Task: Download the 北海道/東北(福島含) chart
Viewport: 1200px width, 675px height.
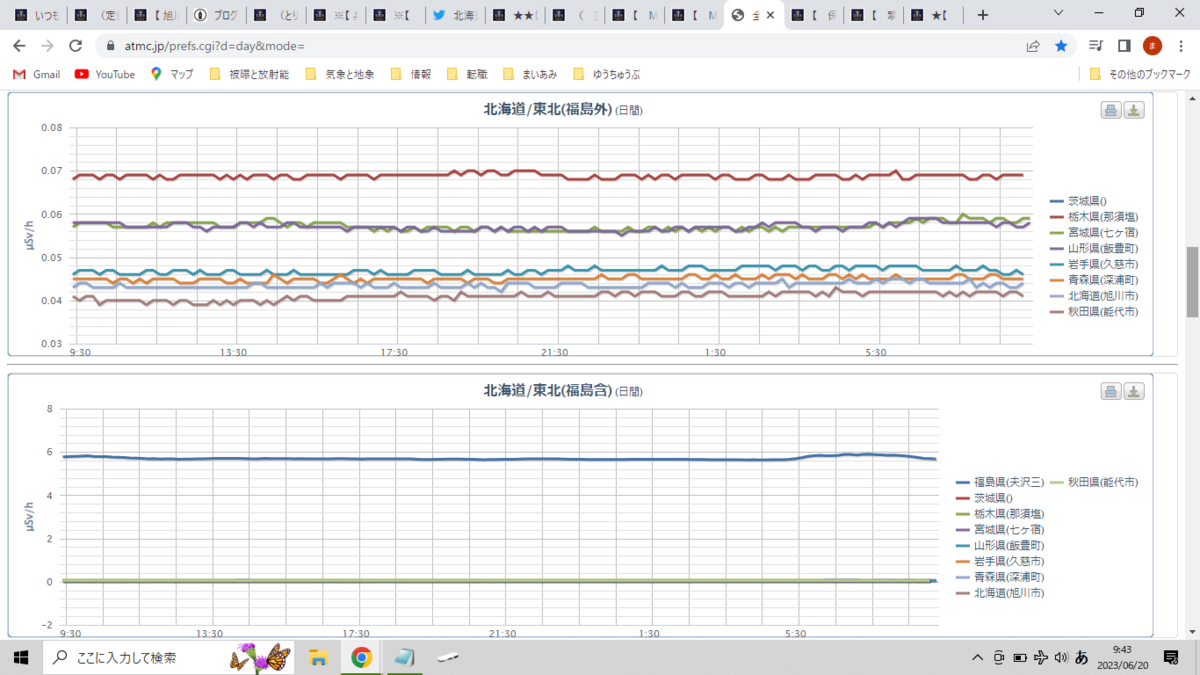Action: (x=1134, y=391)
